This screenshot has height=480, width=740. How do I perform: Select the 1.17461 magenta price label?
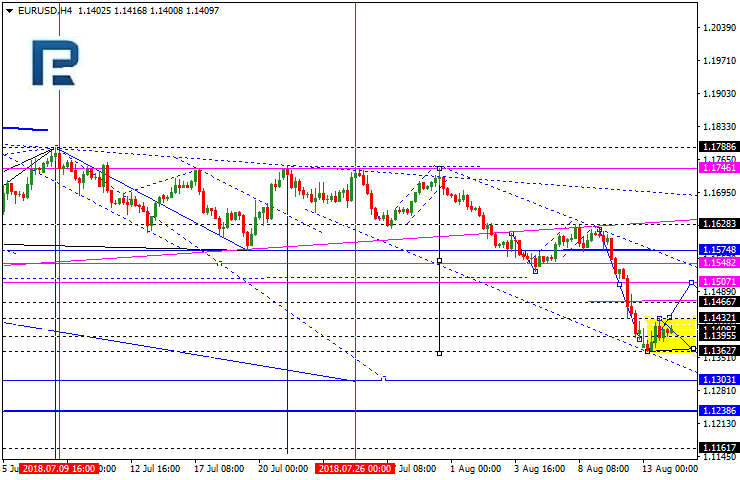click(x=719, y=168)
